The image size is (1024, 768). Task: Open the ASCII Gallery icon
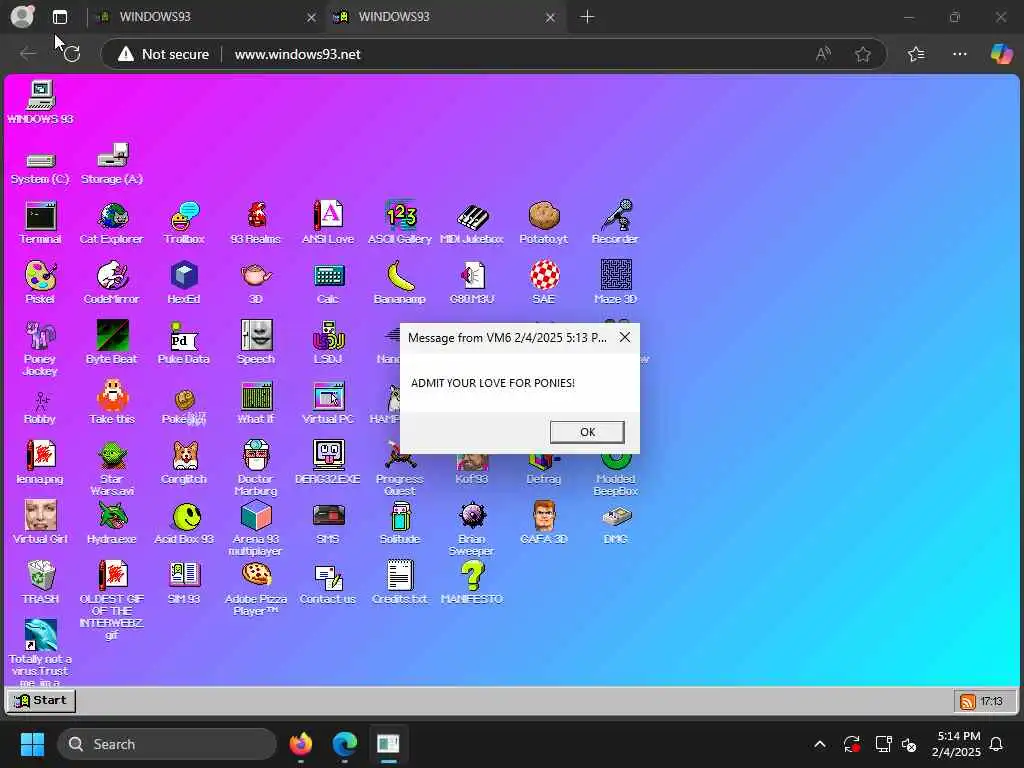pos(400,223)
